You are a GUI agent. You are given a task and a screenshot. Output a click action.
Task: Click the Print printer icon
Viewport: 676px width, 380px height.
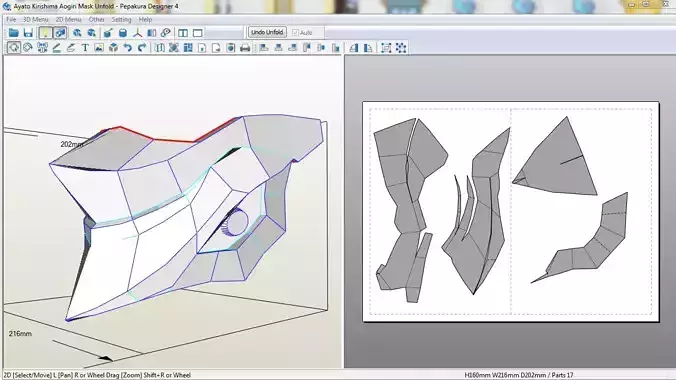coord(245,48)
